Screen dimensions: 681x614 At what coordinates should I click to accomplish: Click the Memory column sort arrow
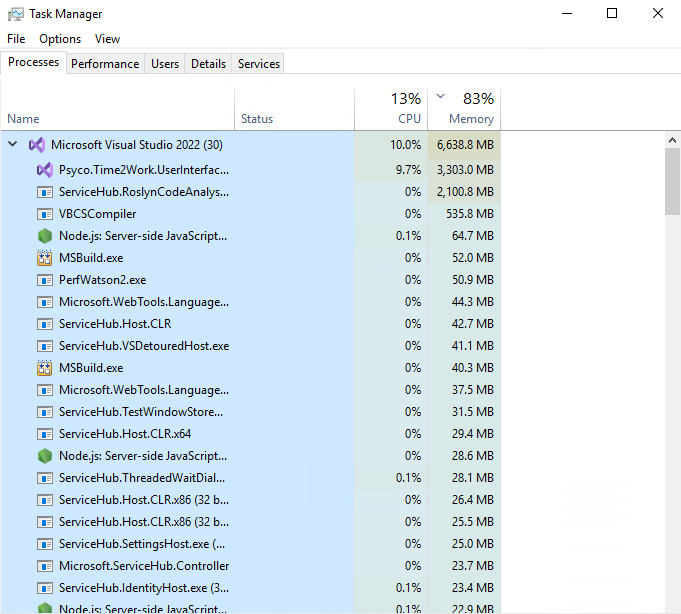[440, 96]
